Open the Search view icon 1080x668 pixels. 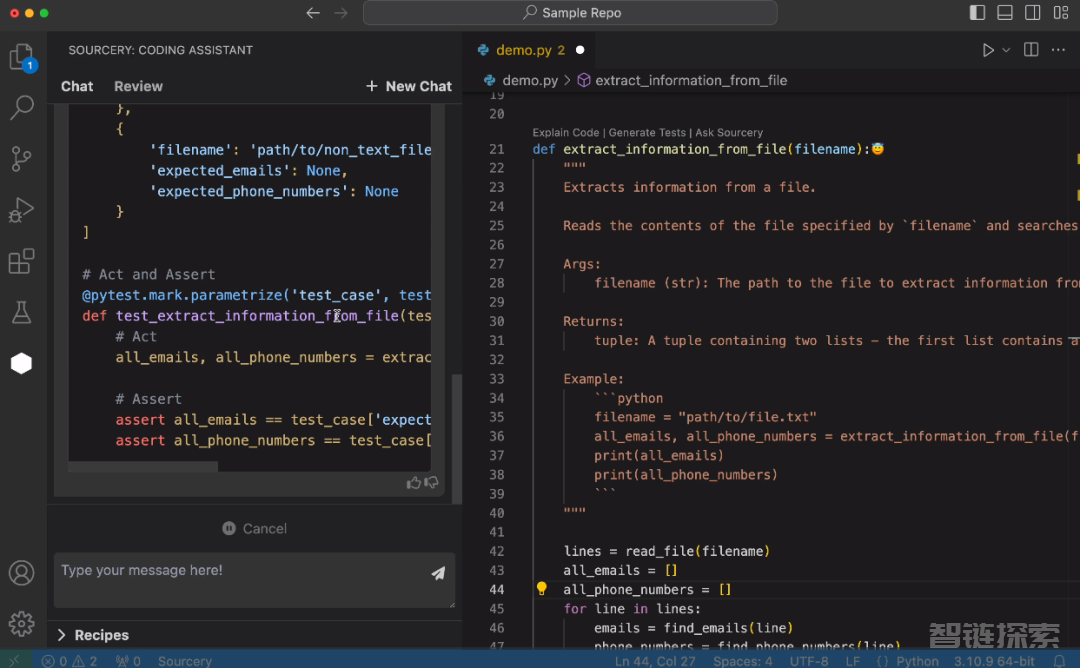click(21, 108)
